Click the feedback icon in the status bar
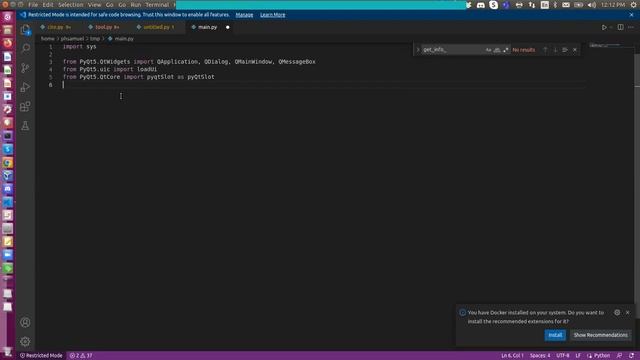Image resolution: width=640 pixels, height=360 pixels. tap(619, 356)
